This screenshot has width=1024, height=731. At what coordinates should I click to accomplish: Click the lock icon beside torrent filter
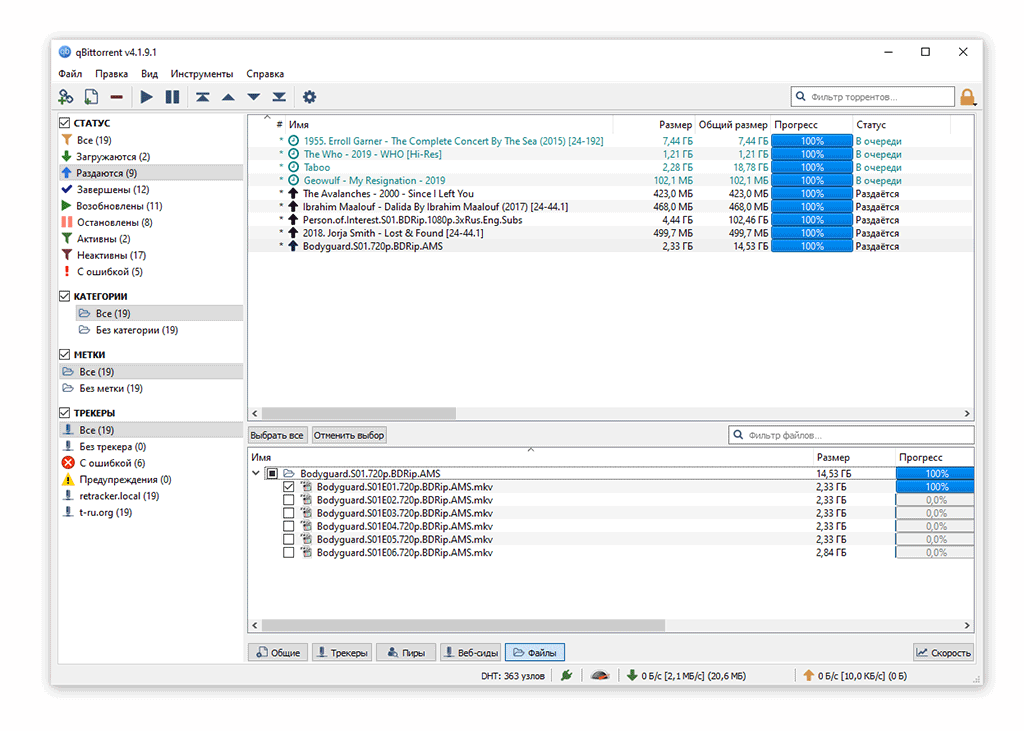(967, 97)
